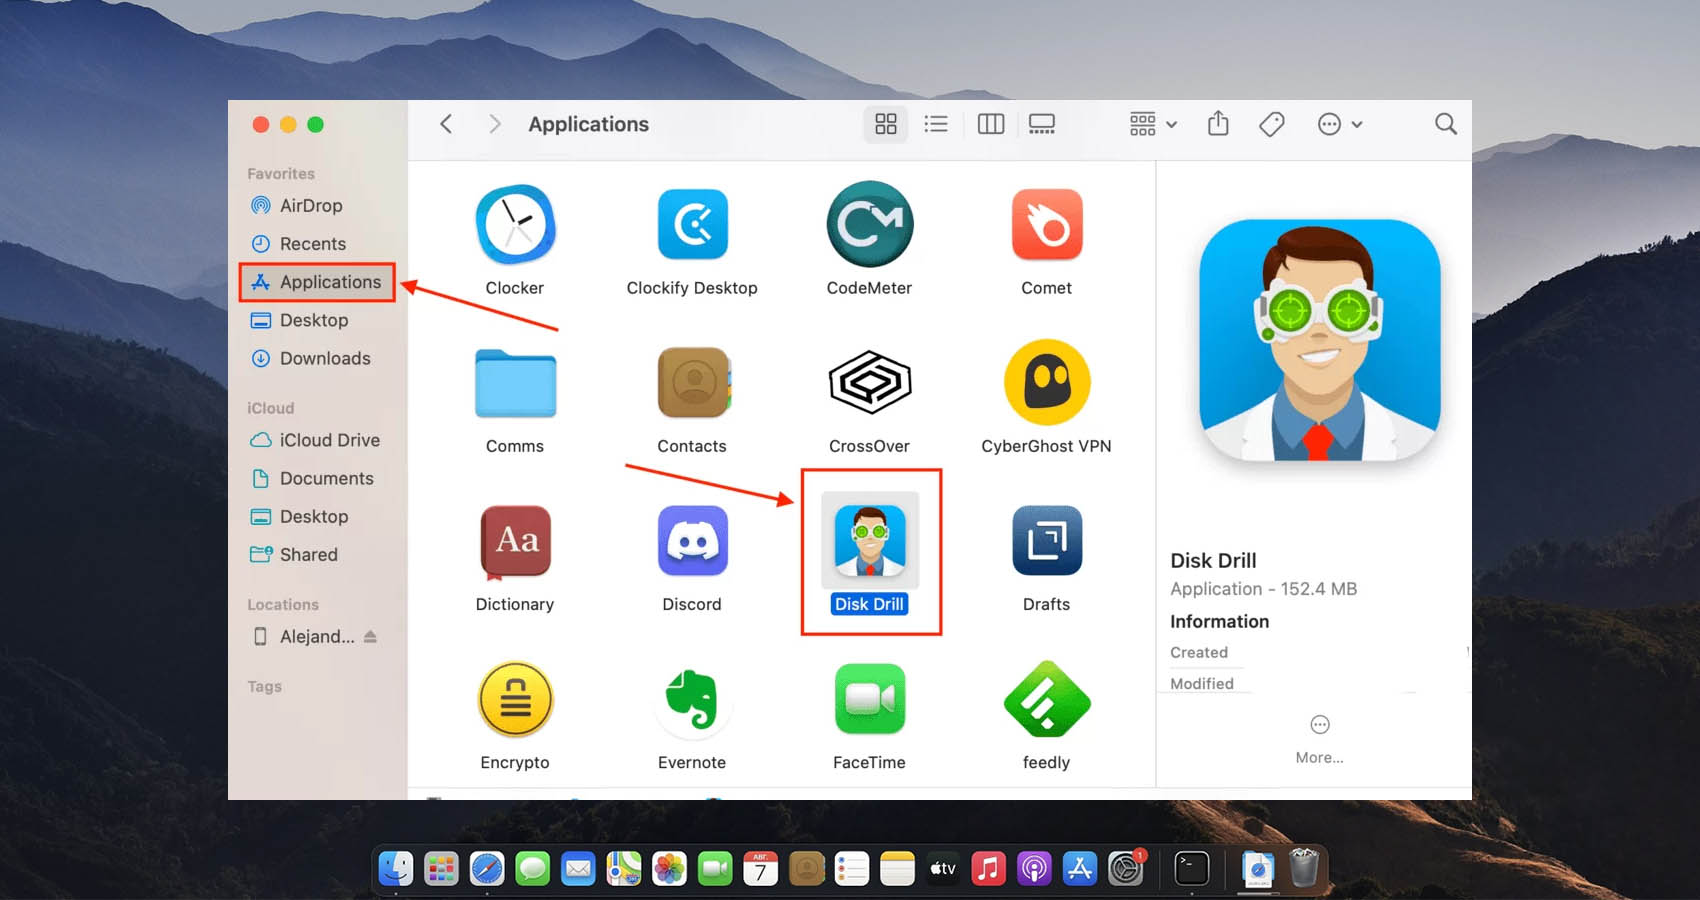1700x900 pixels.
Task: Open Safari from the Dock
Action: tap(487, 868)
